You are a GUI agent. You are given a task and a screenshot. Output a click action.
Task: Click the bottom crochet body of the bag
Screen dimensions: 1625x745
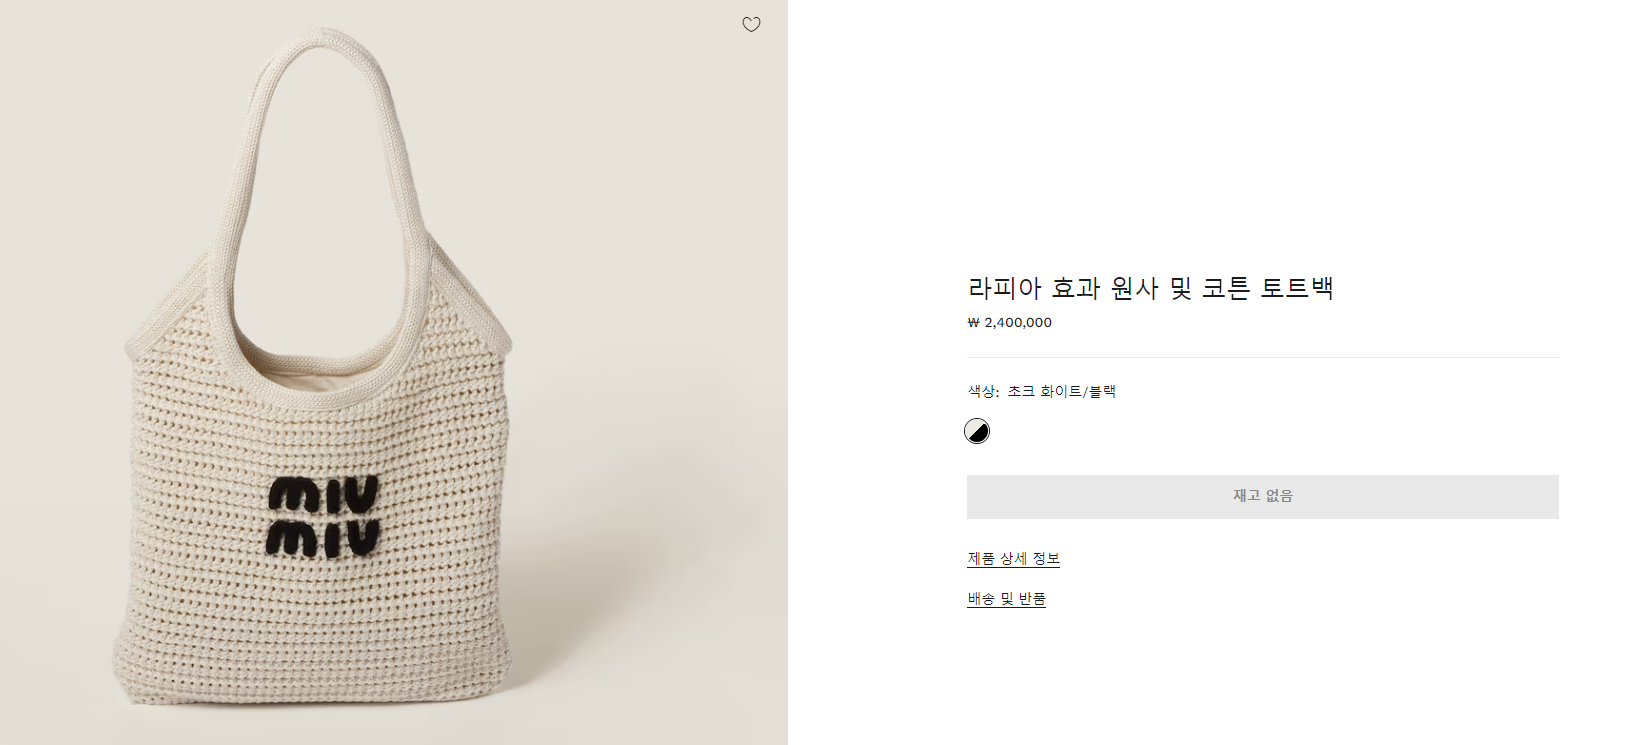pyautogui.click(x=310, y=640)
